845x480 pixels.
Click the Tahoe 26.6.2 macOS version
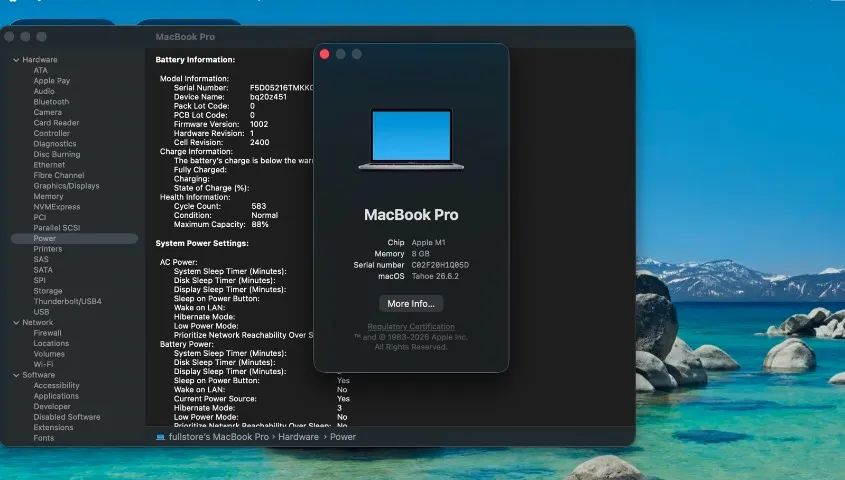tap(435, 276)
